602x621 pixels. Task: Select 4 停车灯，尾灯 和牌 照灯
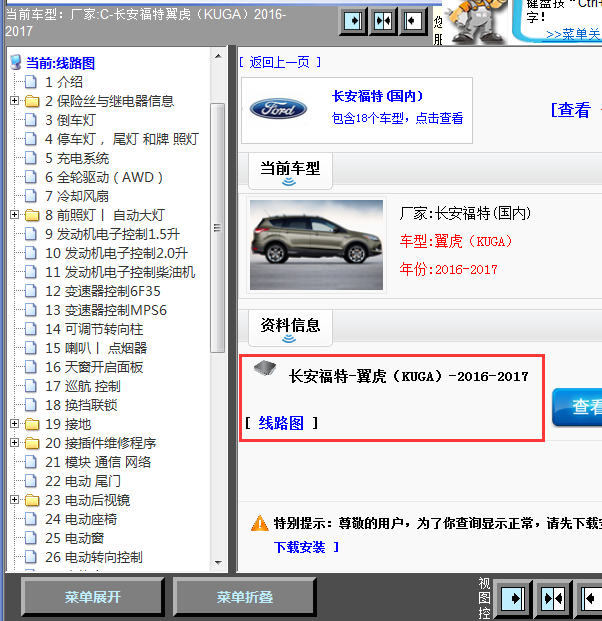122,139
